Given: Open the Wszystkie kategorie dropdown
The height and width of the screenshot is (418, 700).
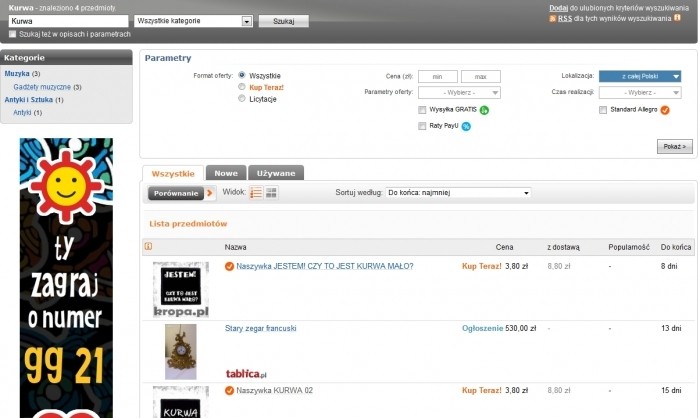Looking at the screenshot, I should coord(193,20).
